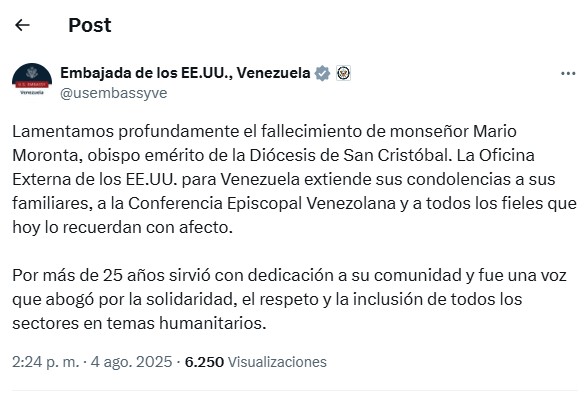Click the 2:24 p. m. timestamp
The image size is (588, 398).
tap(46, 362)
